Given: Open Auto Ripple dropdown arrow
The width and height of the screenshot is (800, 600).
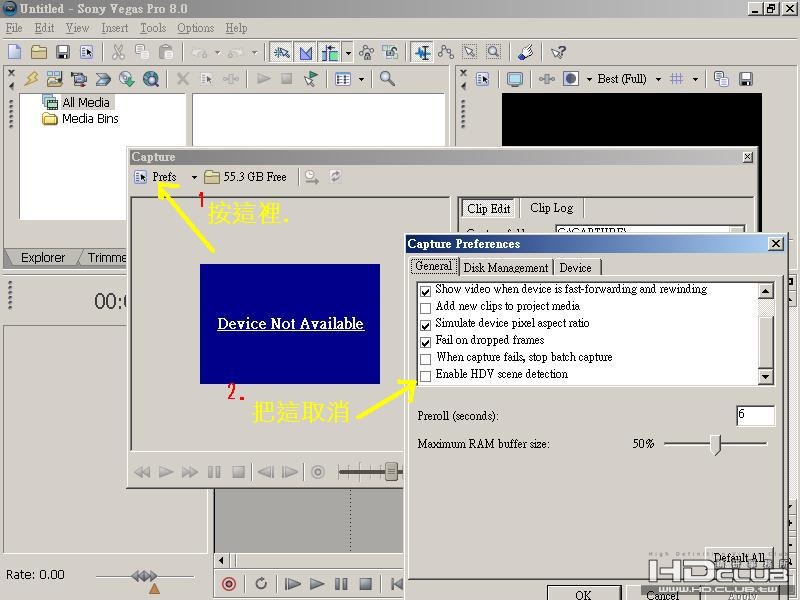Looking at the screenshot, I should [x=348, y=53].
